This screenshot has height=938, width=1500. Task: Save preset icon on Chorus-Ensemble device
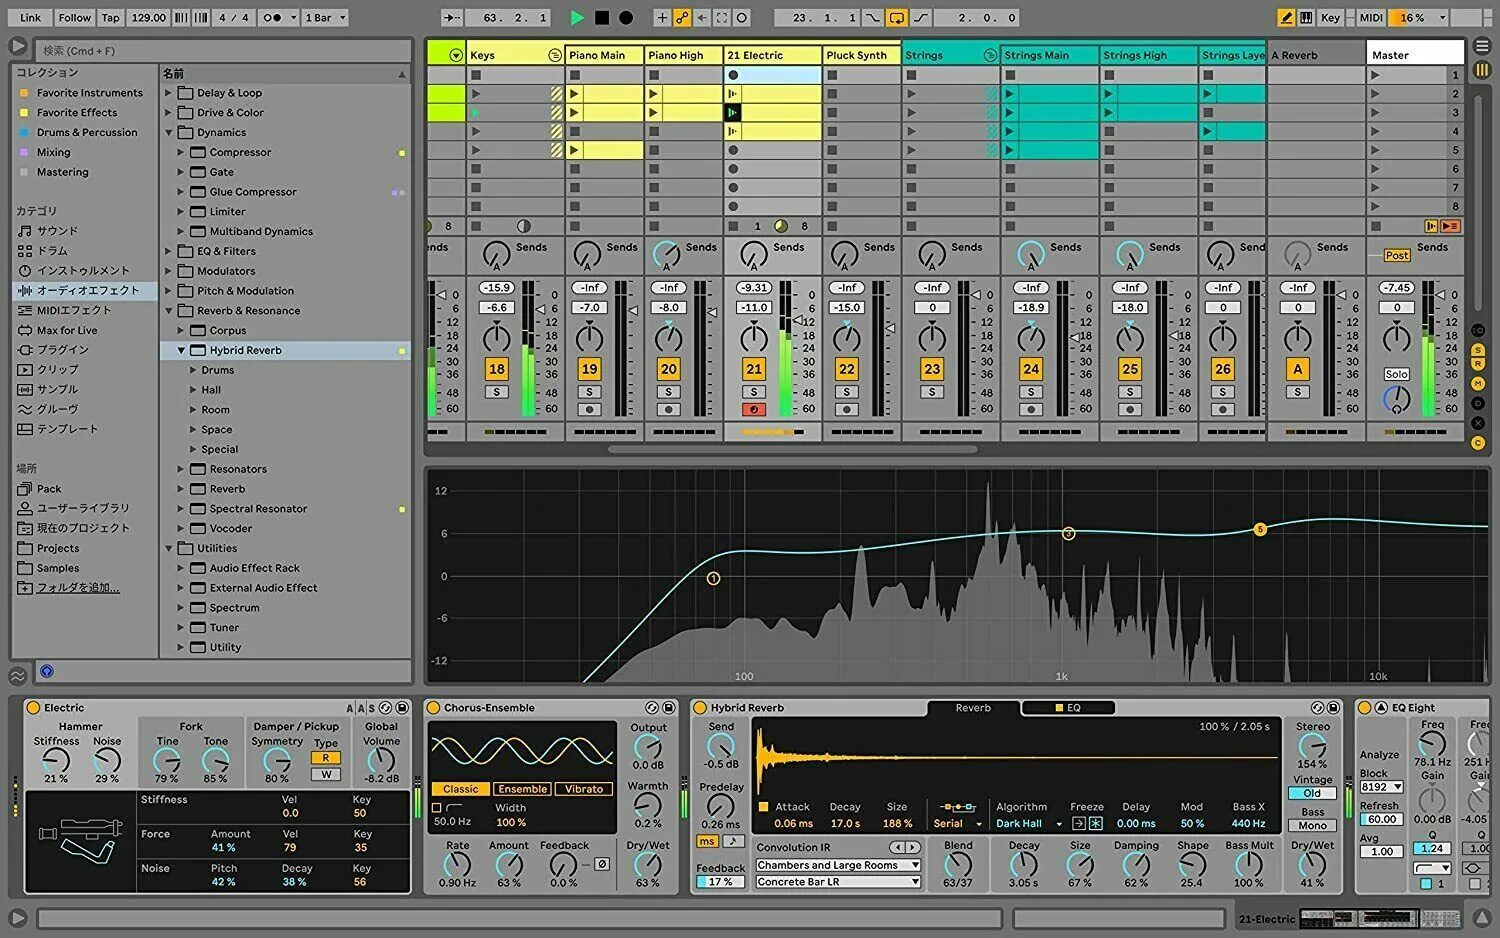point(667,708)
